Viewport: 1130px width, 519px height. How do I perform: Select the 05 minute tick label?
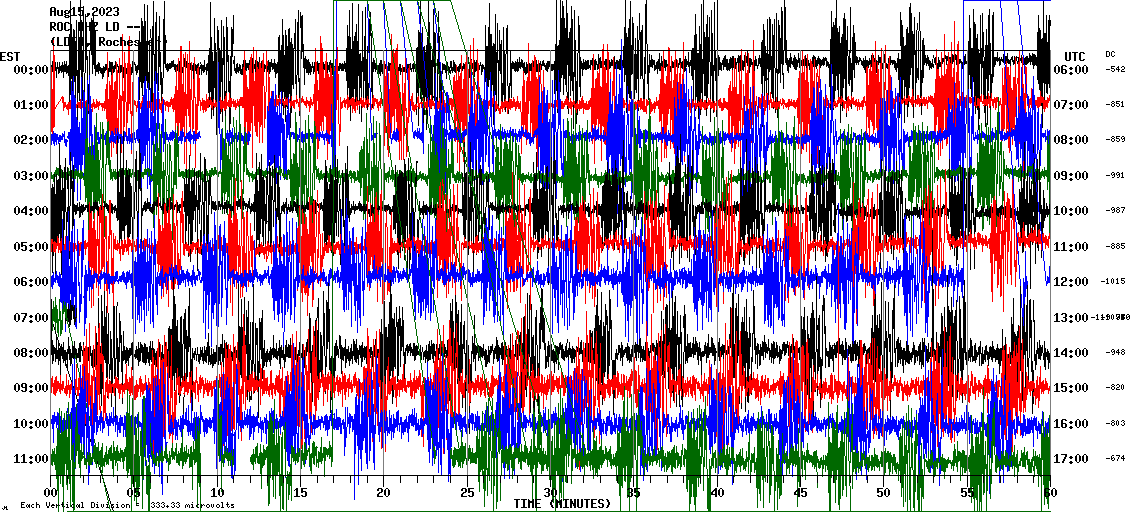pos(134,493)
